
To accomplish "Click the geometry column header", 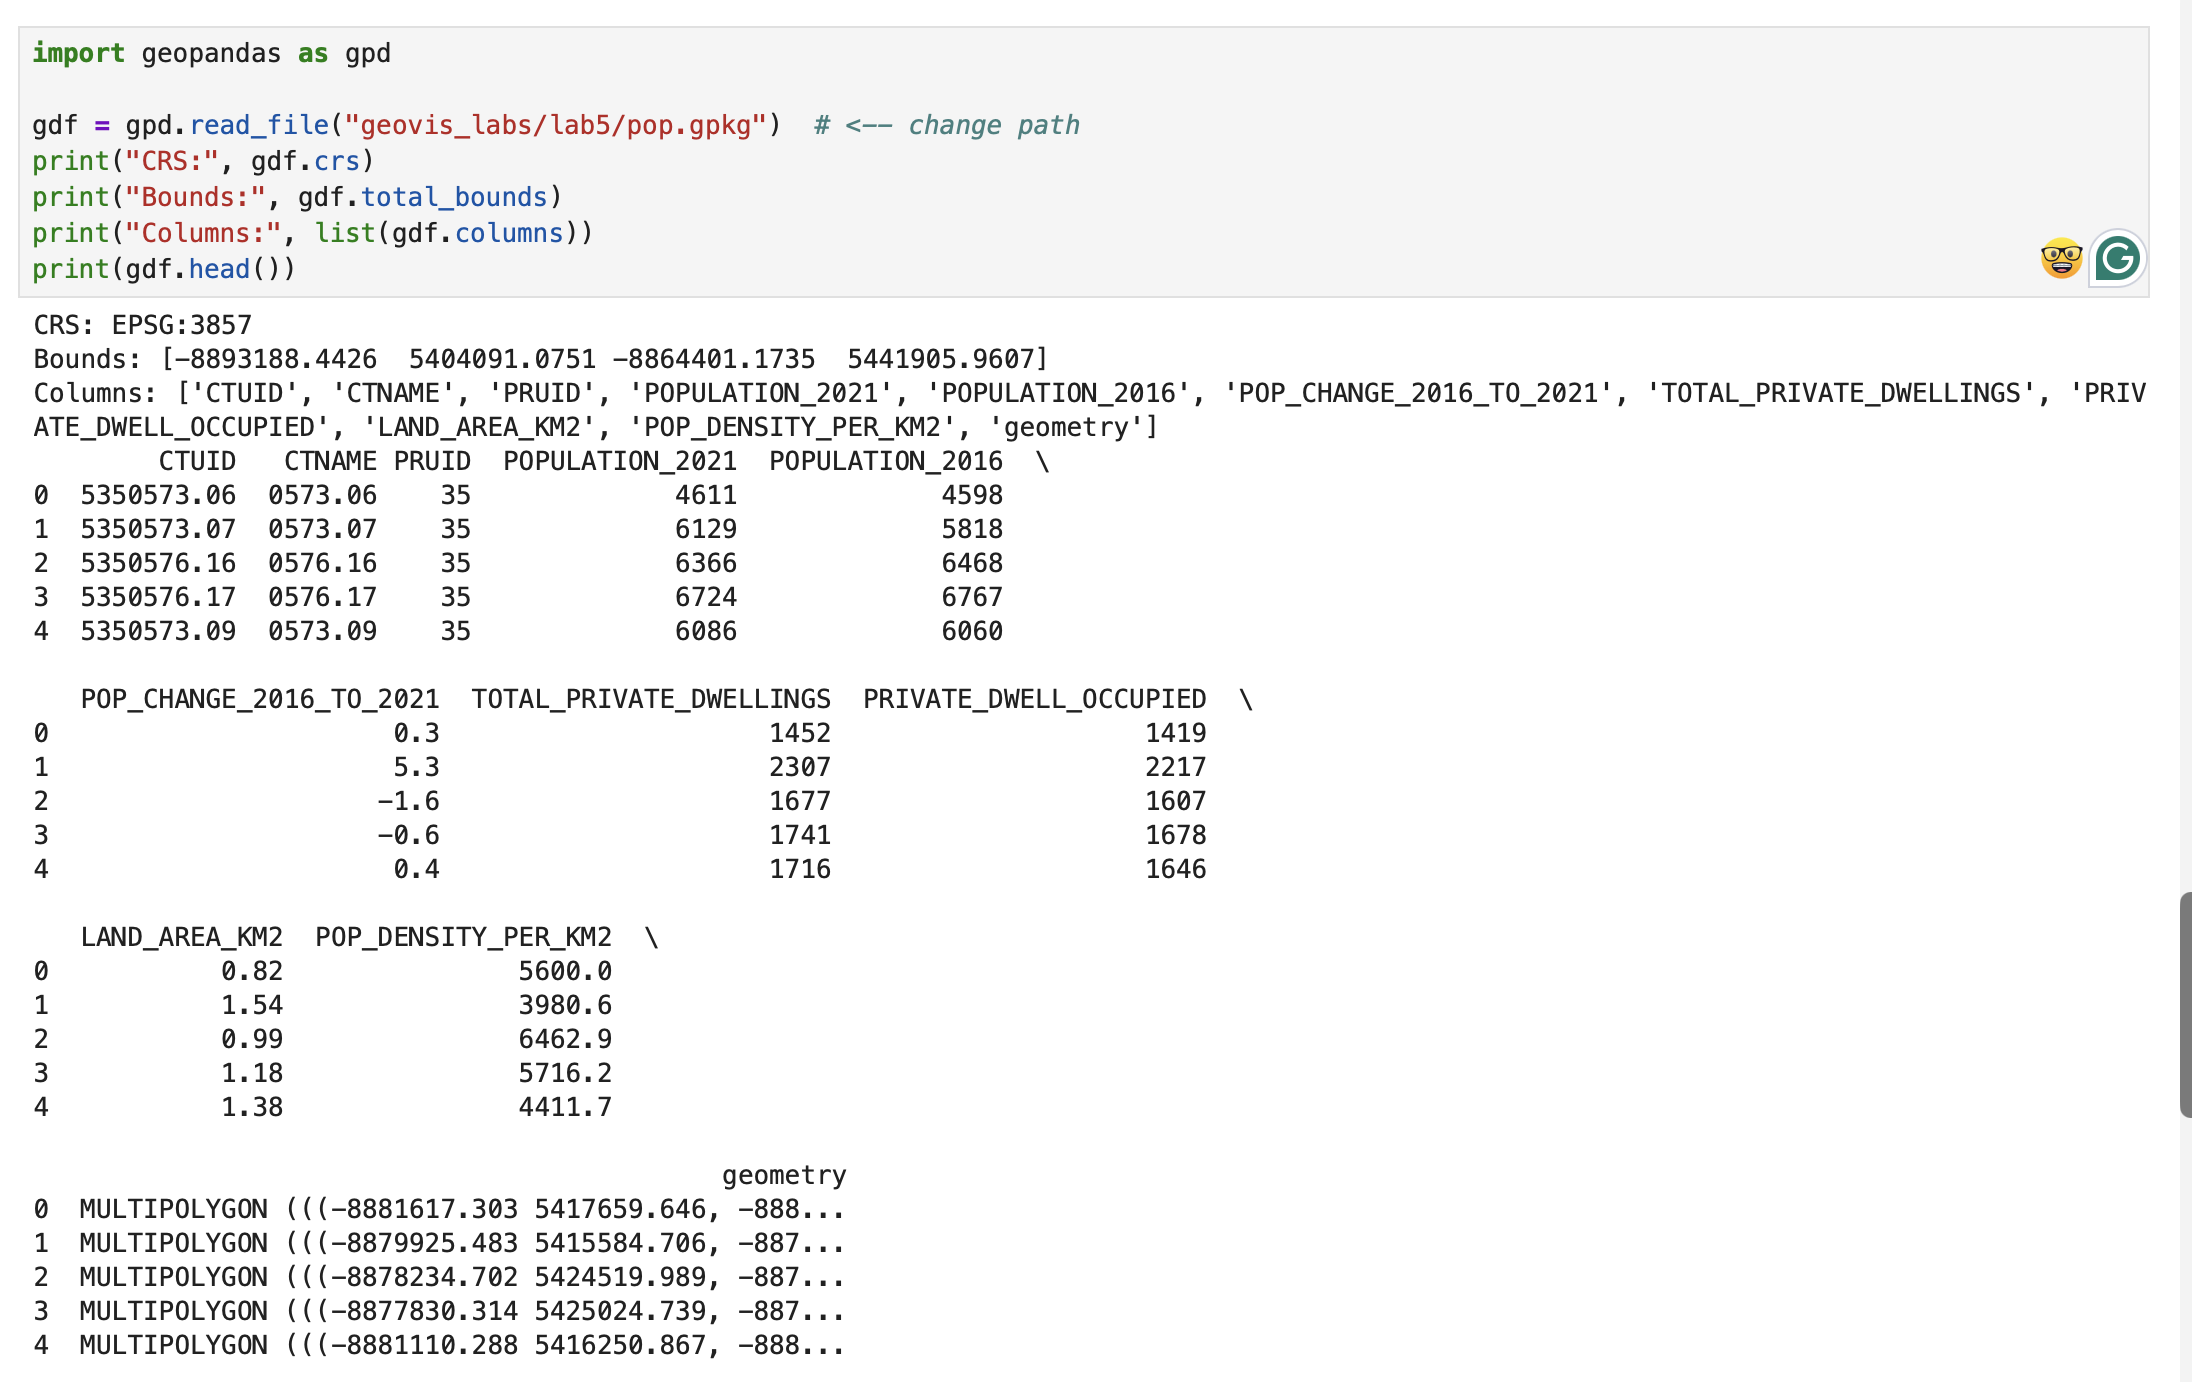I will tap(784, 1175).
